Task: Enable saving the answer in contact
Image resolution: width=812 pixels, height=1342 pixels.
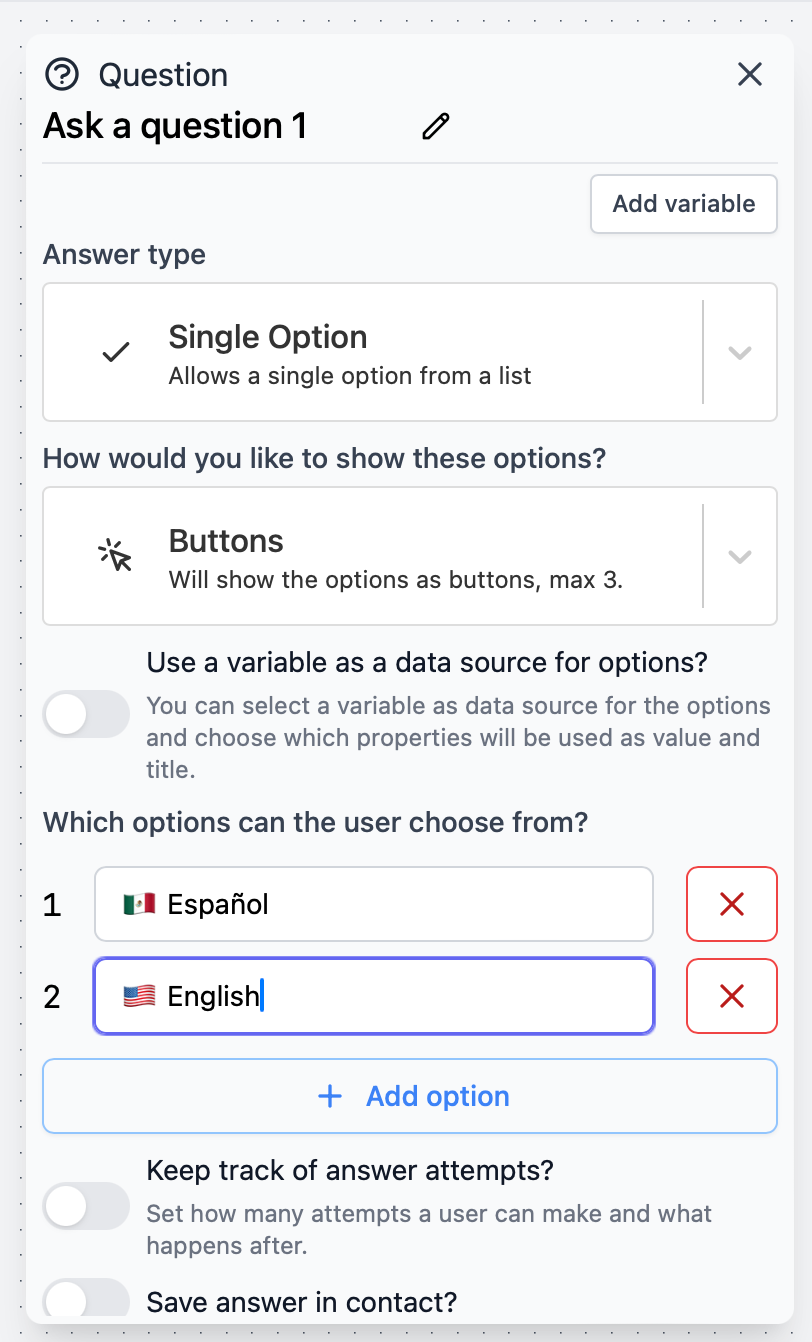Action: point(86,1298)
